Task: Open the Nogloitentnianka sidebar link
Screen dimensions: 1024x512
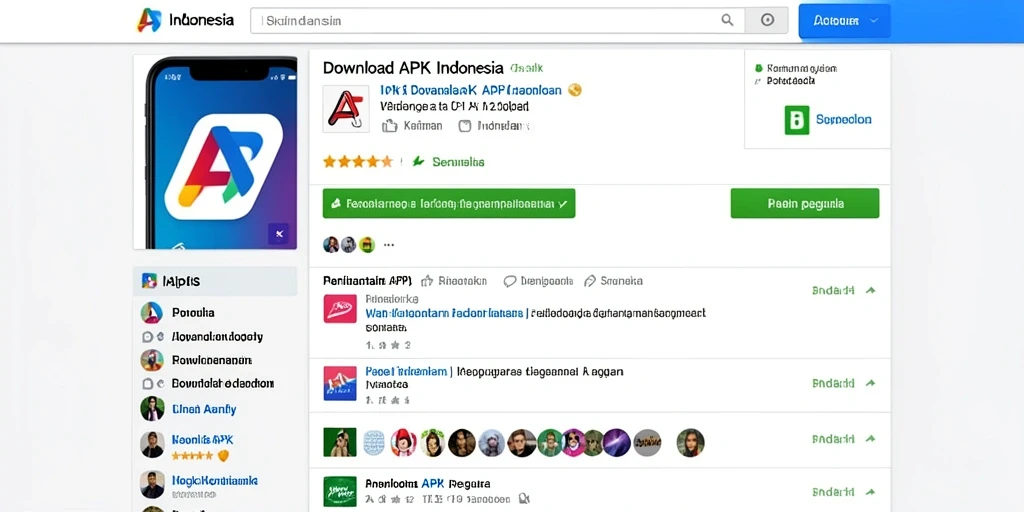Action: pos(215,481)
